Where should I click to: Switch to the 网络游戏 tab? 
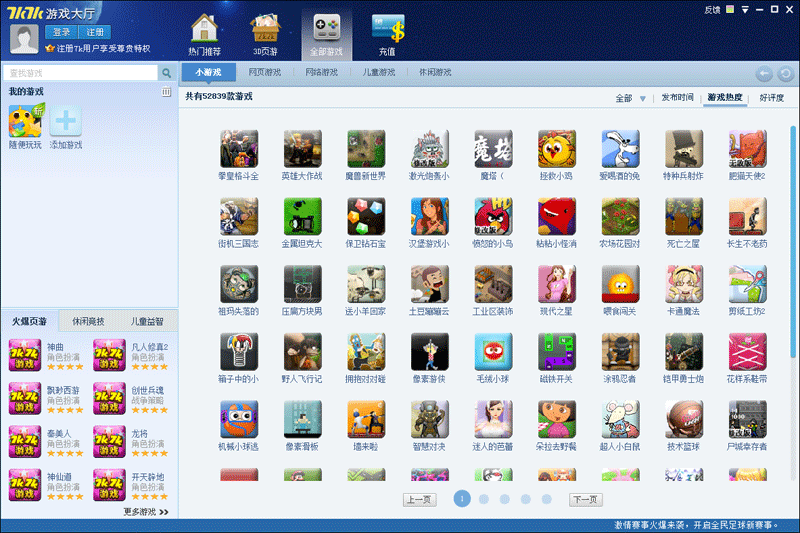tap(321, 72)
